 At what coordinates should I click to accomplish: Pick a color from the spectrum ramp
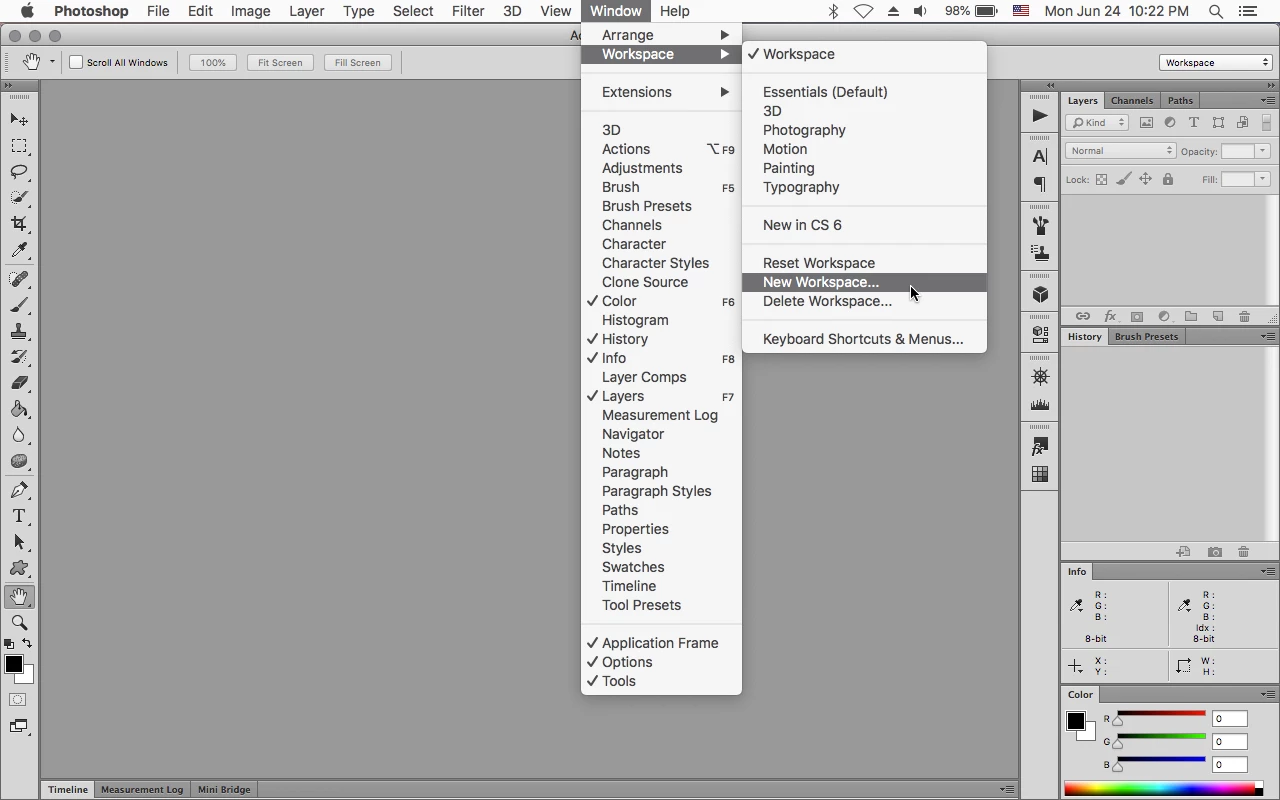click(x=1159, y=790)
